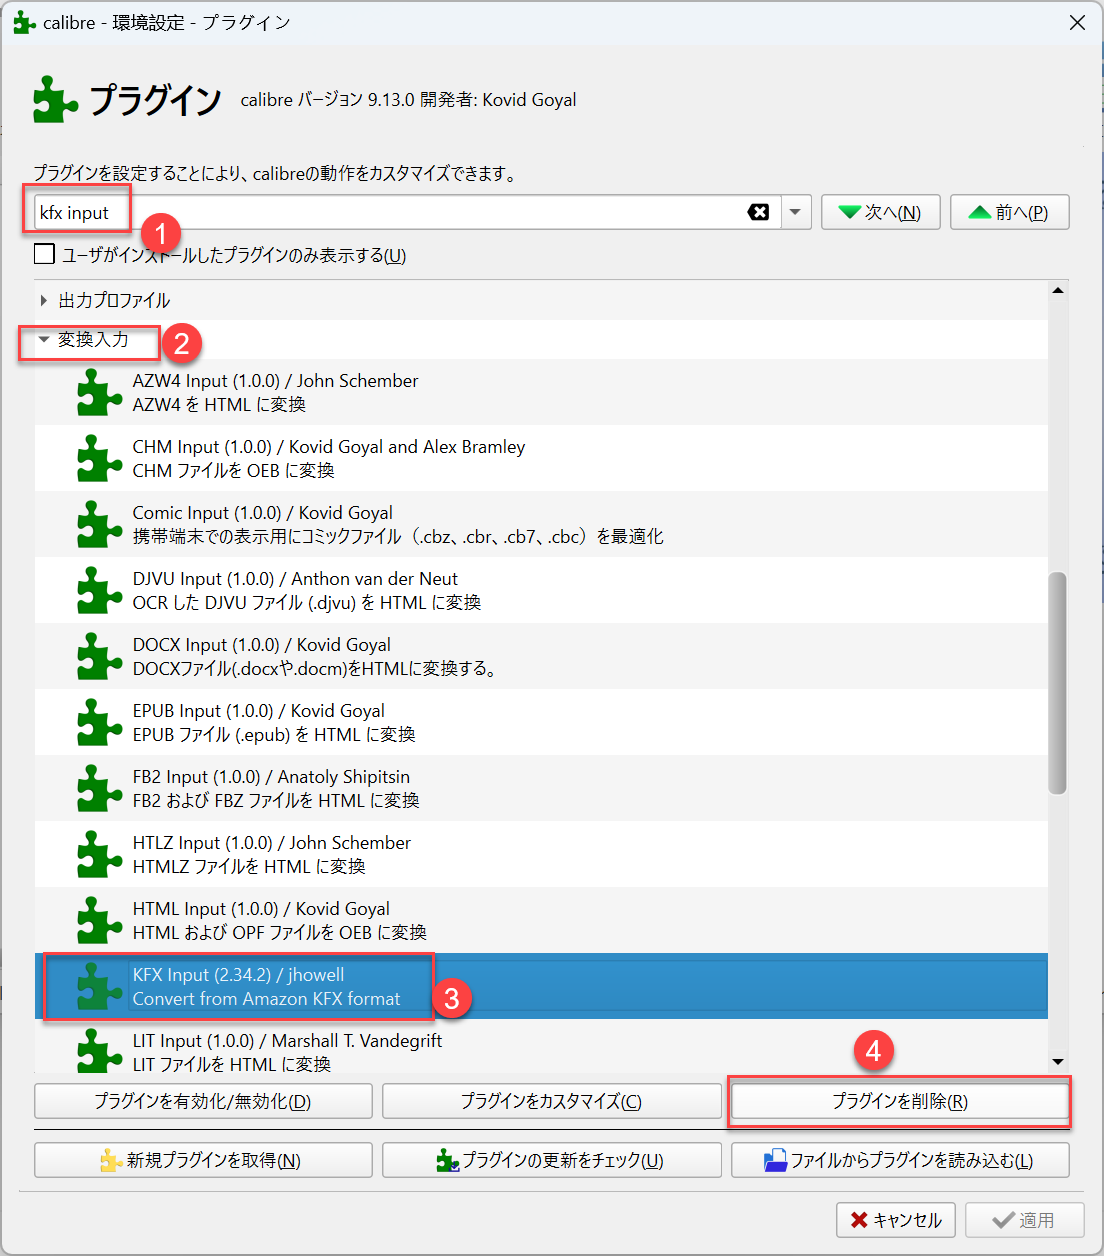1104x1256 pixels.
Task: Click the scroll up arrow of plugin list
Action: tap(1057, 290)
